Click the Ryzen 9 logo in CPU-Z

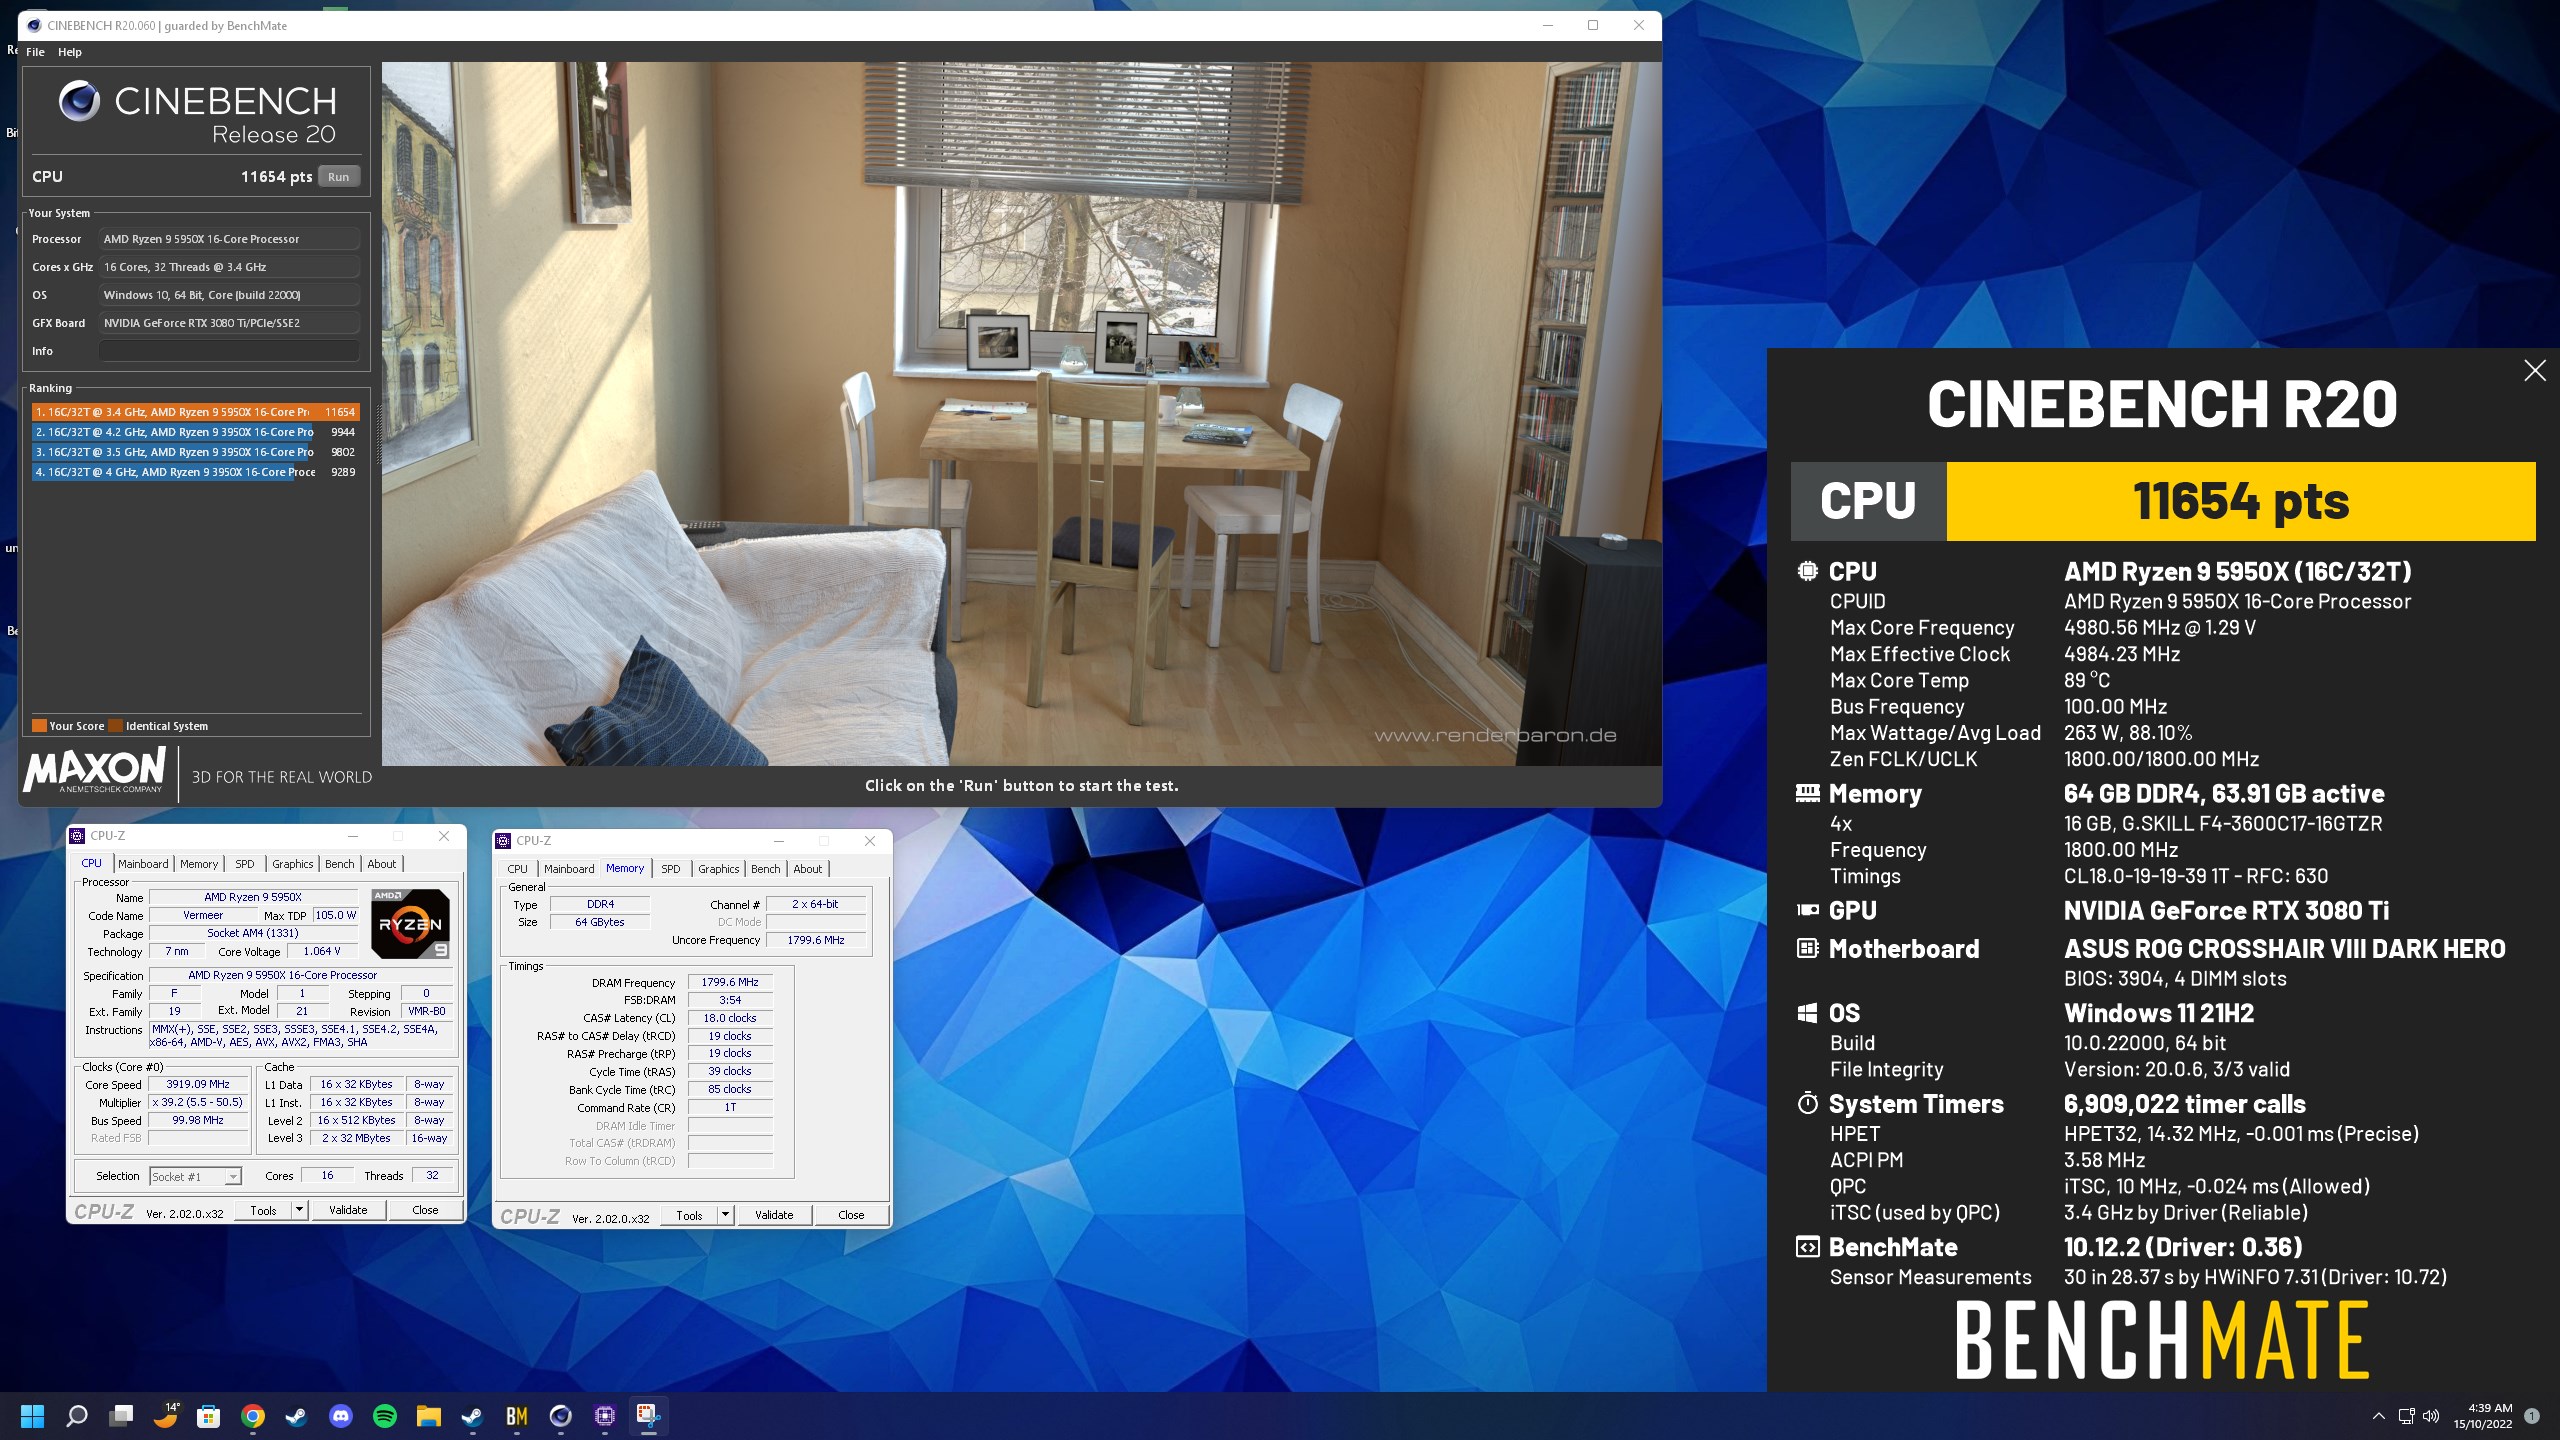point(410,924)
